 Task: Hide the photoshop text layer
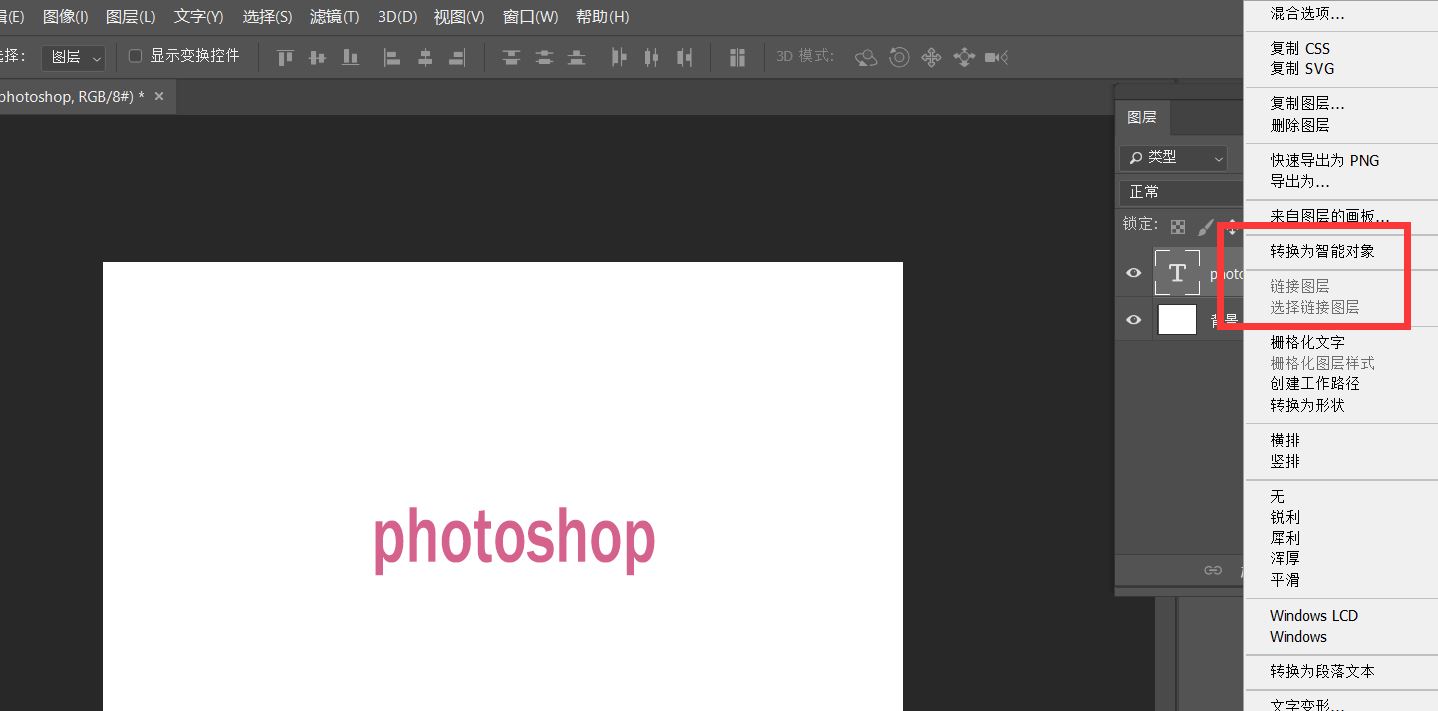[x=1134, y=273]
